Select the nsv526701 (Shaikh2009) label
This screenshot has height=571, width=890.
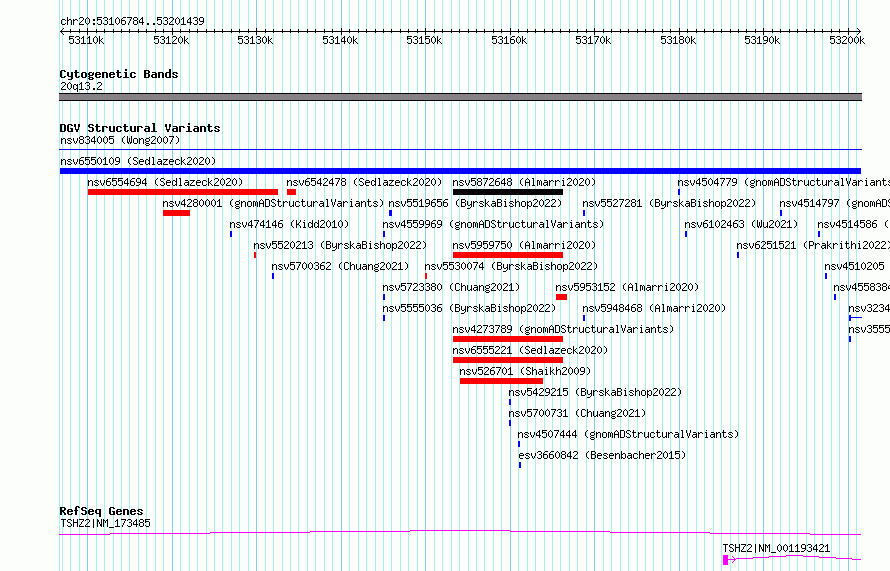[526, 371]
